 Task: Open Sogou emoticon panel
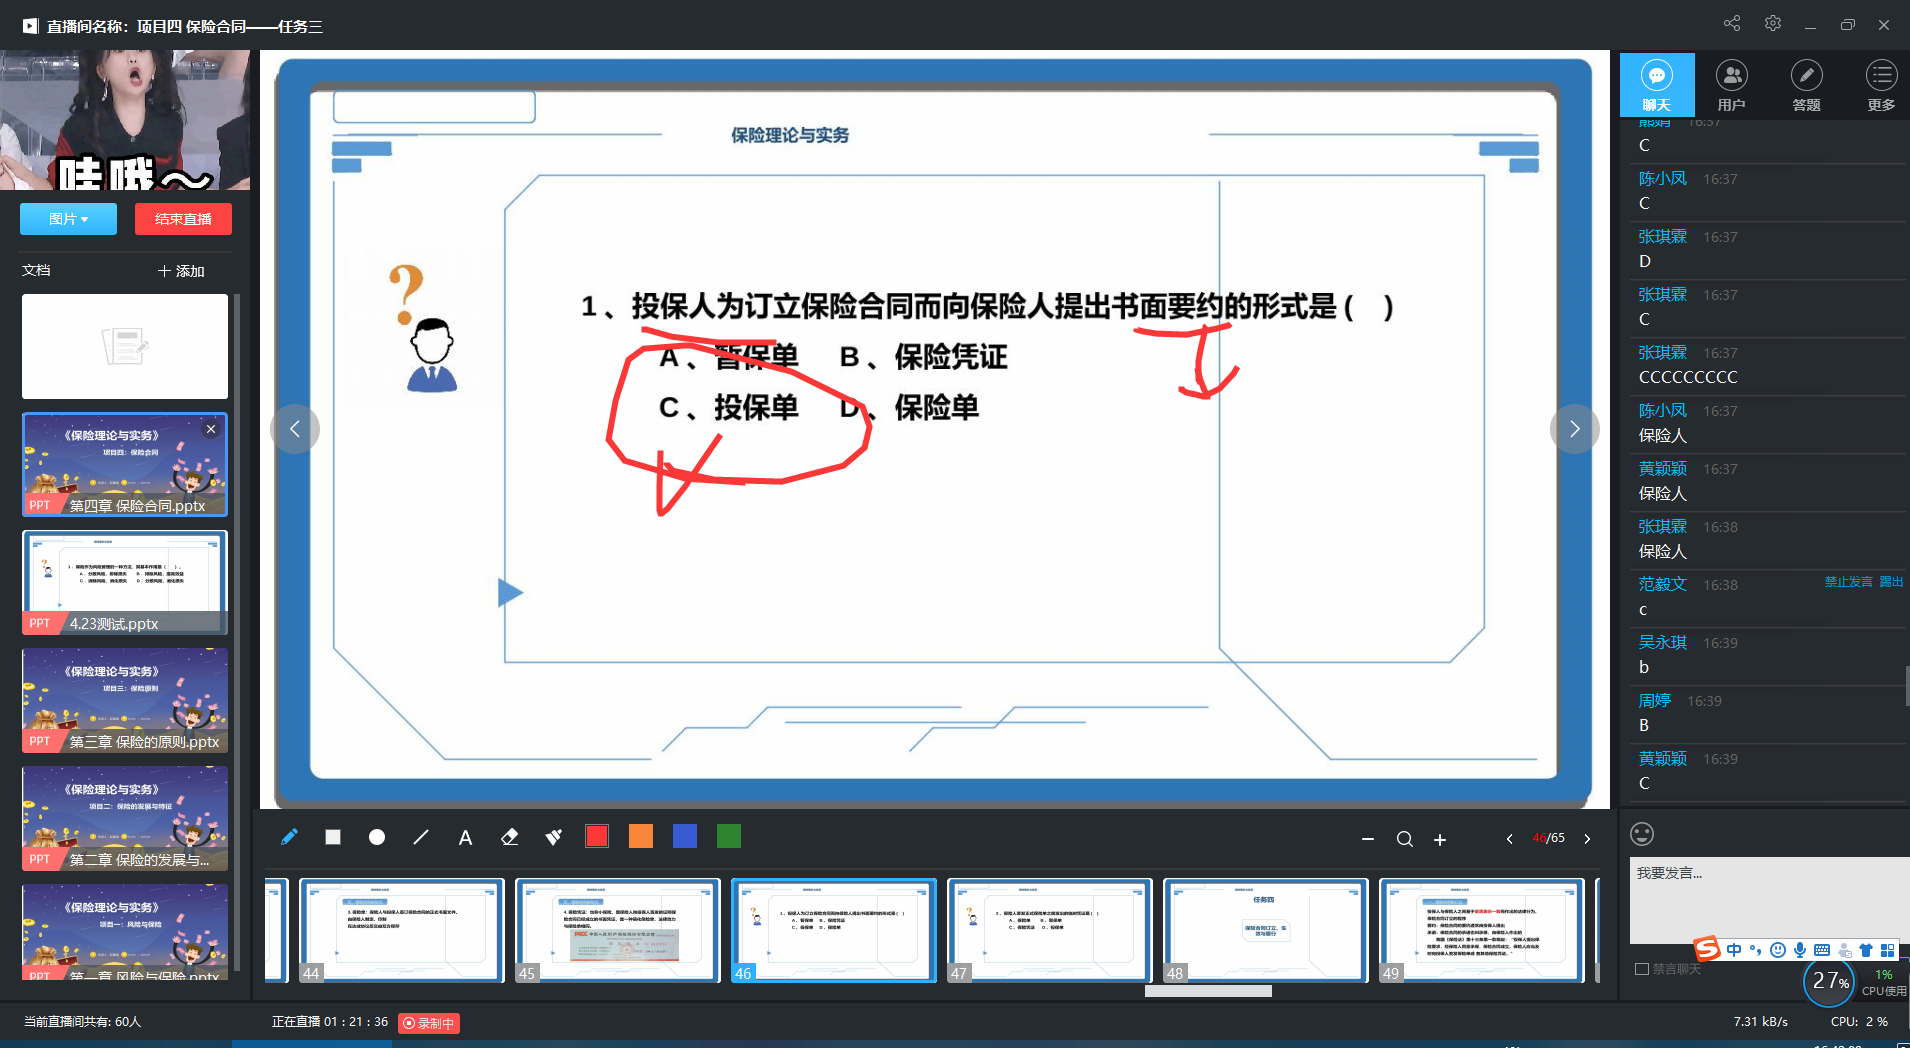point(1778,950)
